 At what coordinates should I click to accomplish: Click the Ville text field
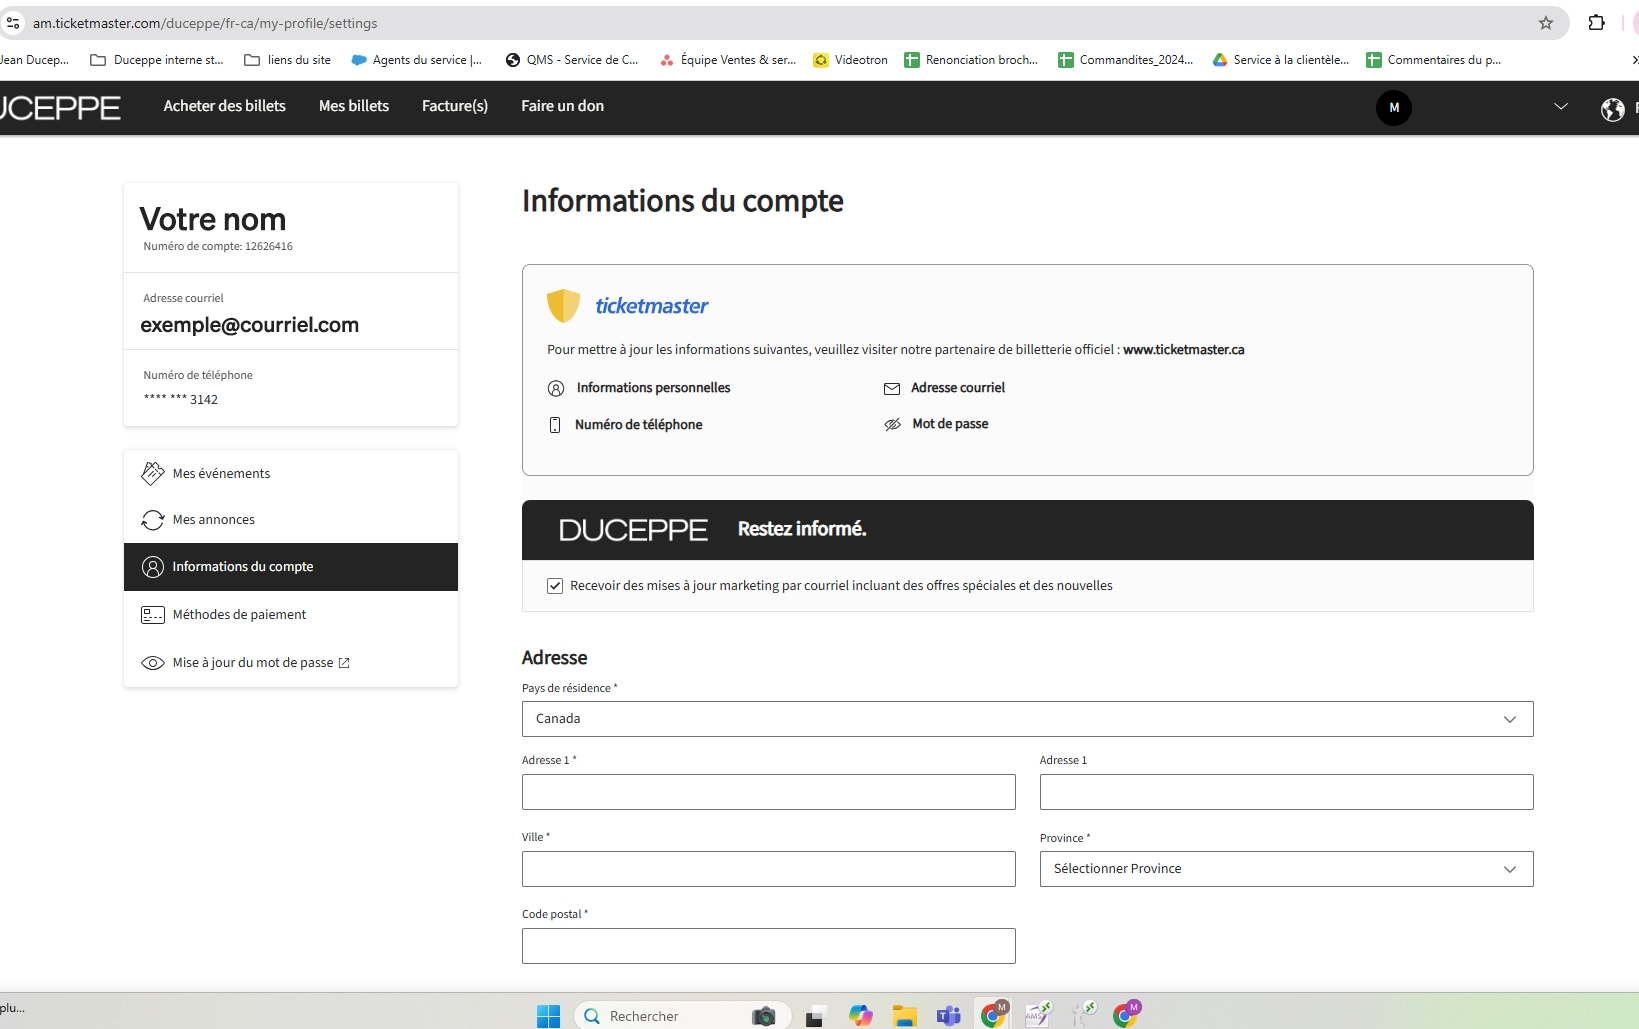tap(768, 869)
